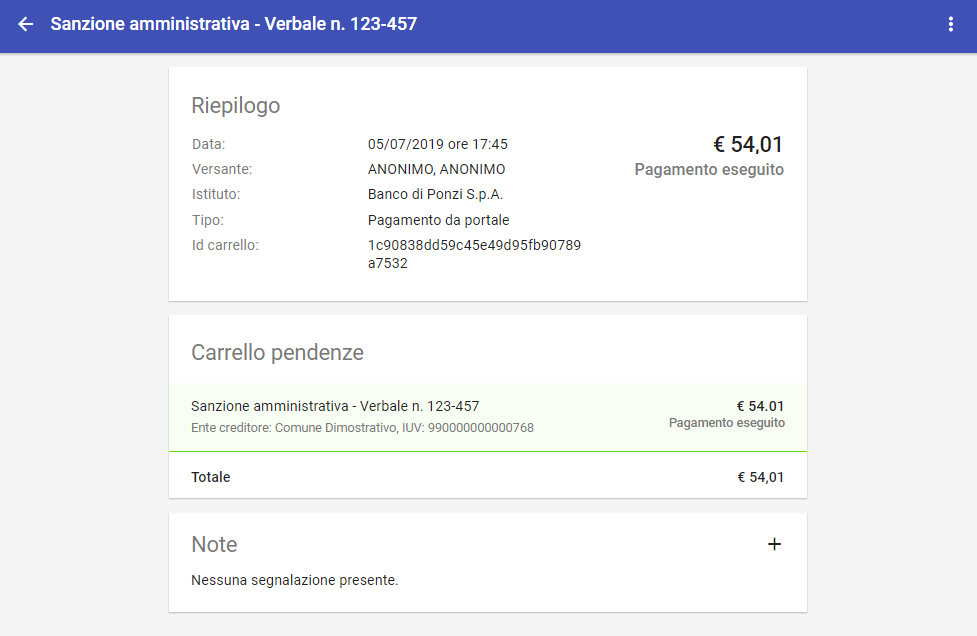This screenshot has height=636, width=977.
Task: Open pending item 'Sanzione amministrativa - Verbale n. 123-457' row
Action: coord(488,417)
